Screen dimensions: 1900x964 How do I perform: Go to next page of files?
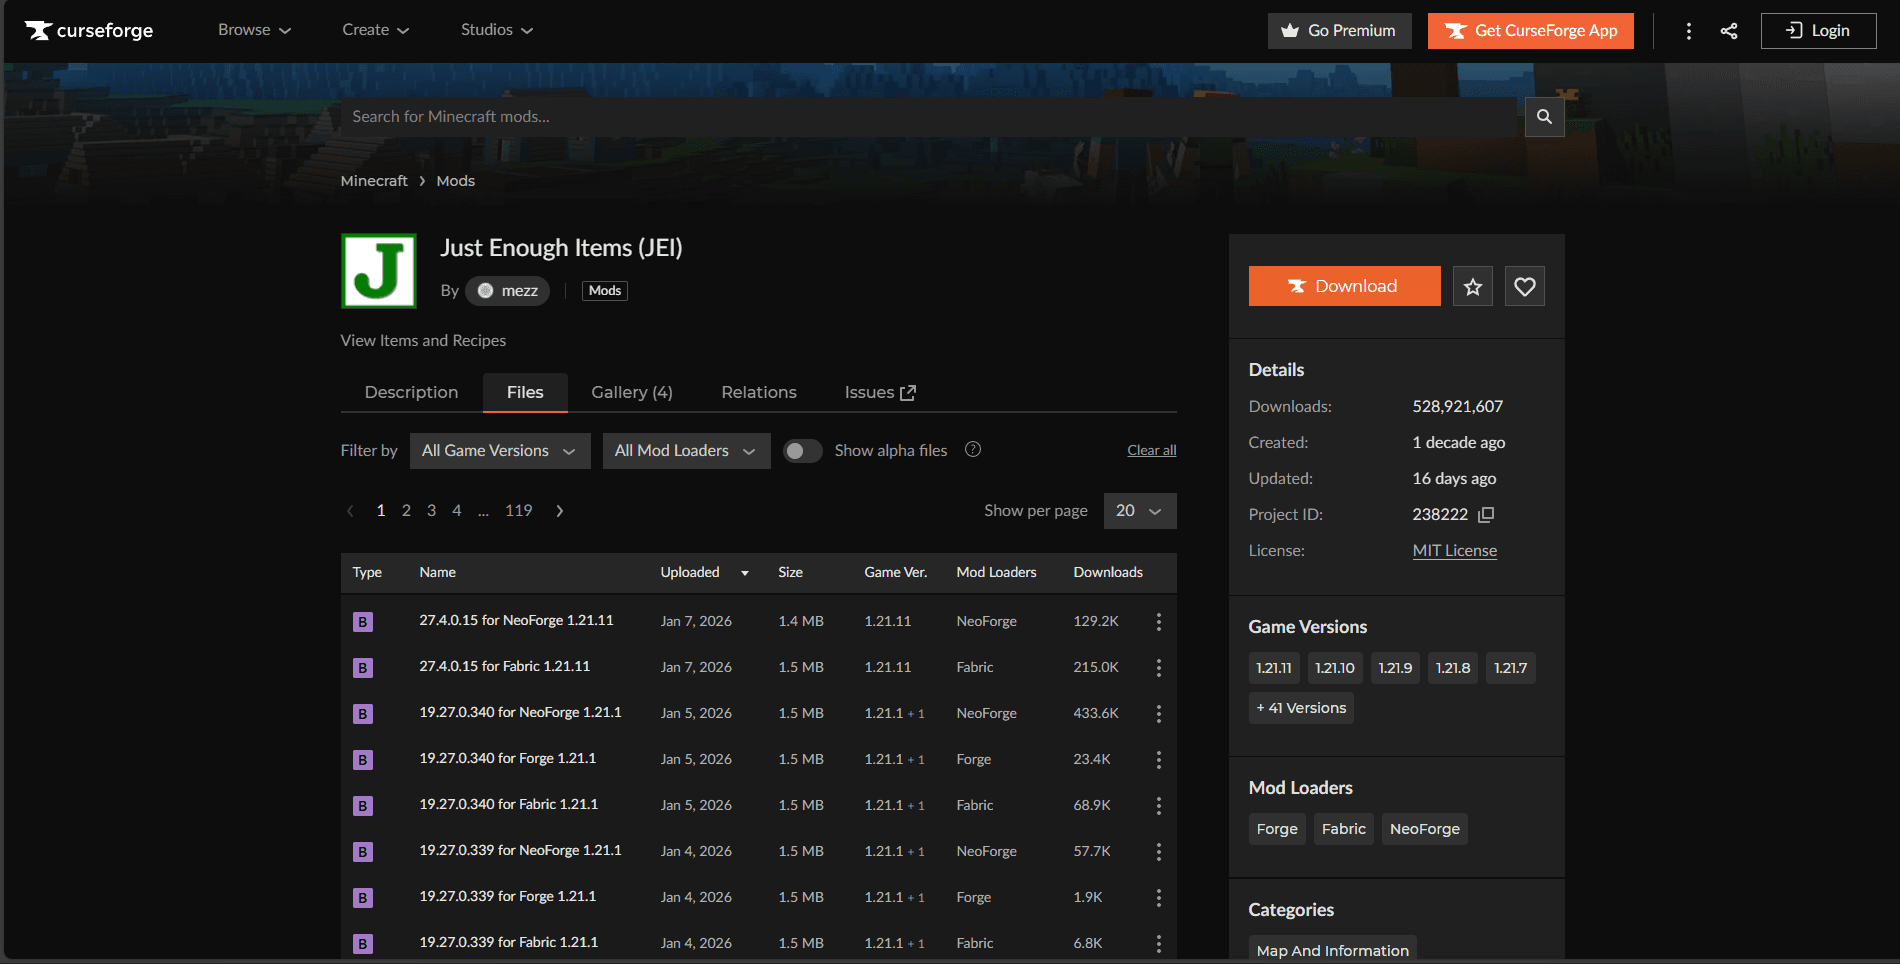(560, 511)
